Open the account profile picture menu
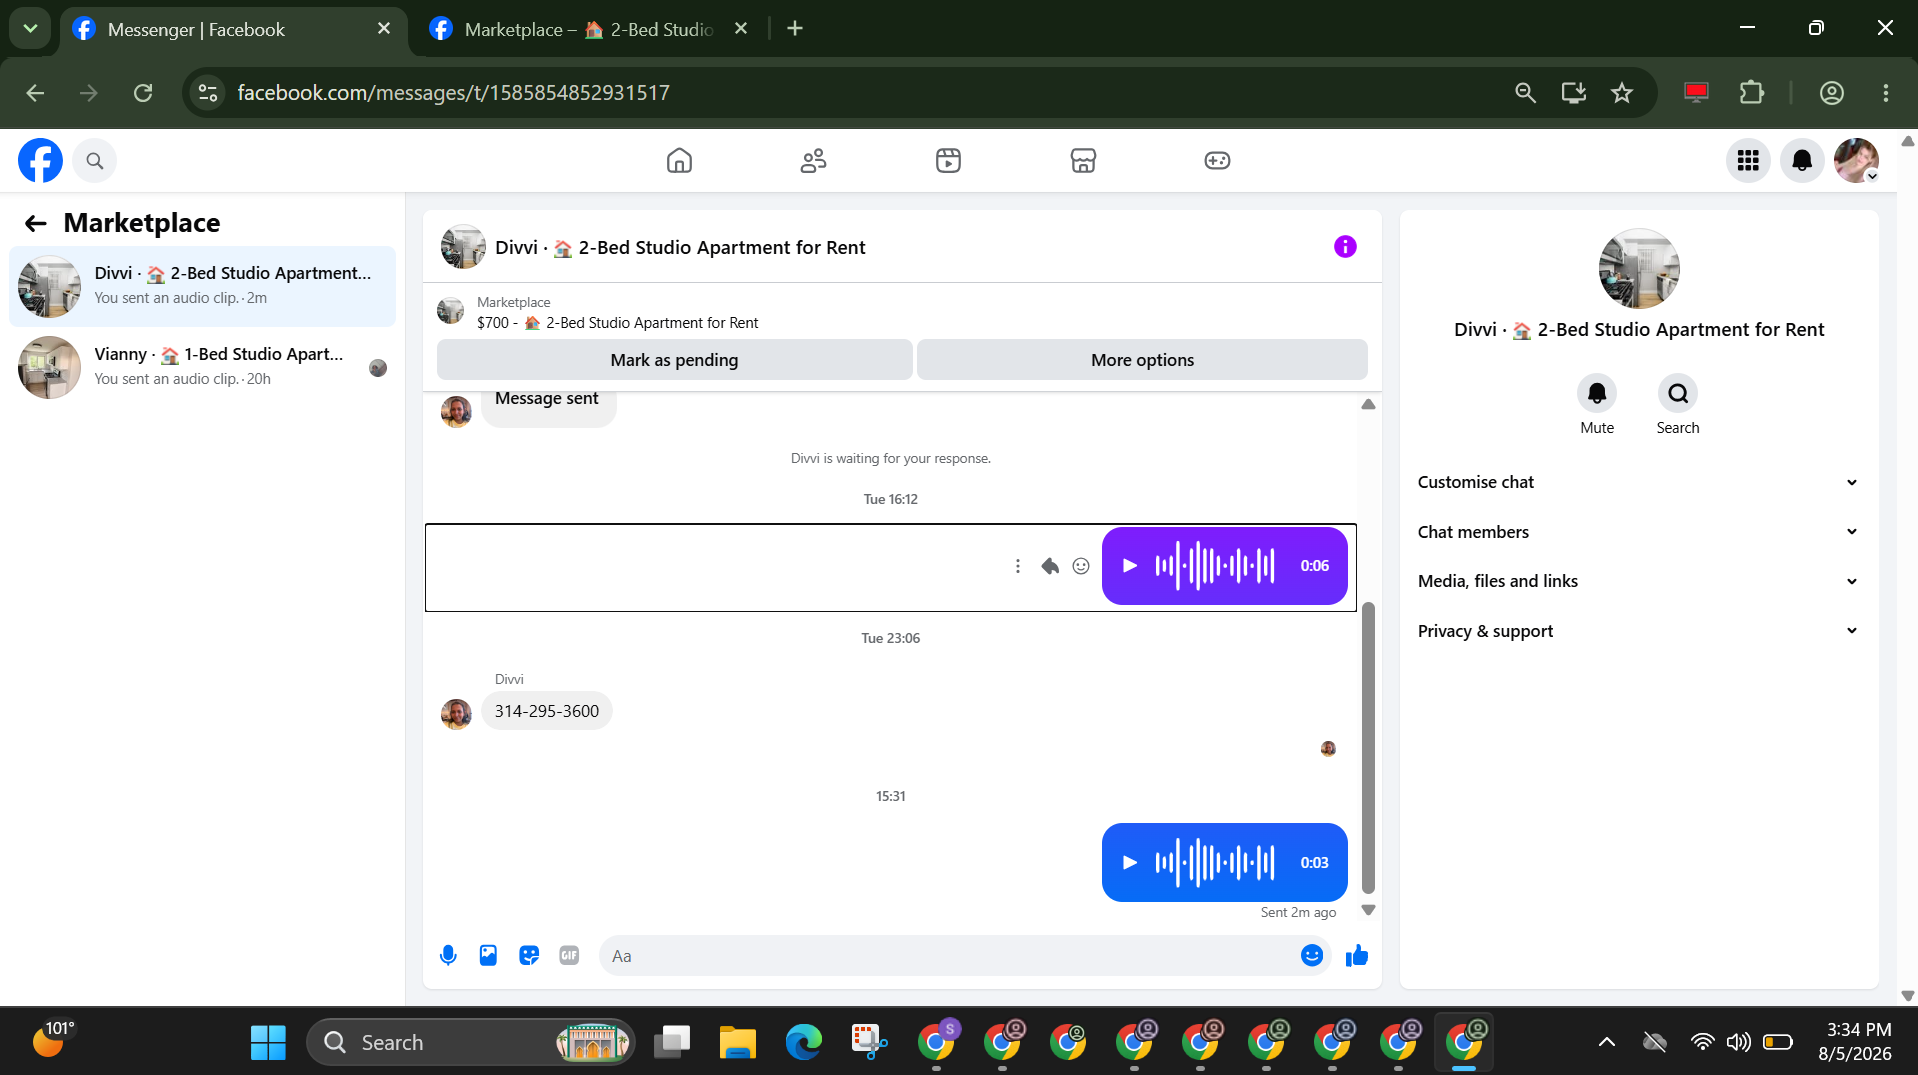The width and height of the screenshot is (1918, 1075). pyautogui.click(x=1856, y=160)
